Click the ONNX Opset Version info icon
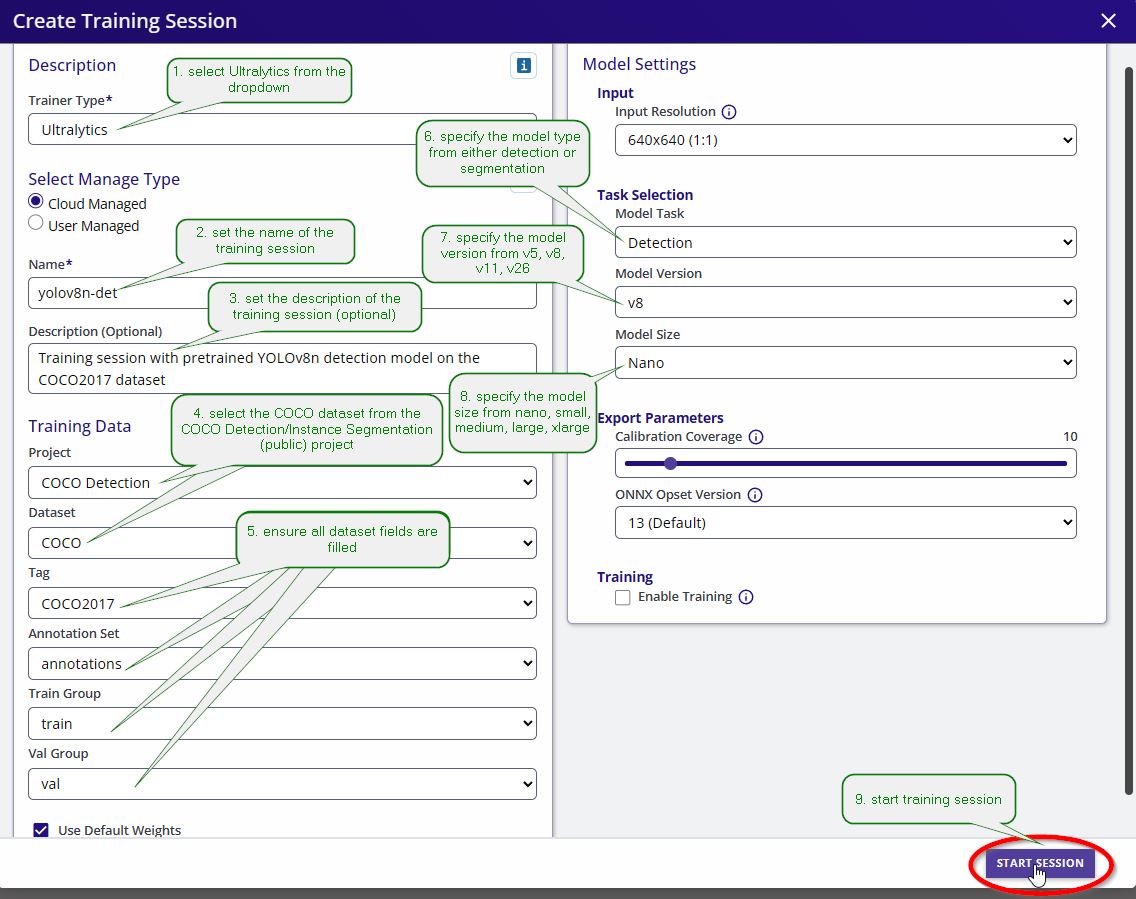This screenshot has height=899, width=1136. tap(754, 496)
